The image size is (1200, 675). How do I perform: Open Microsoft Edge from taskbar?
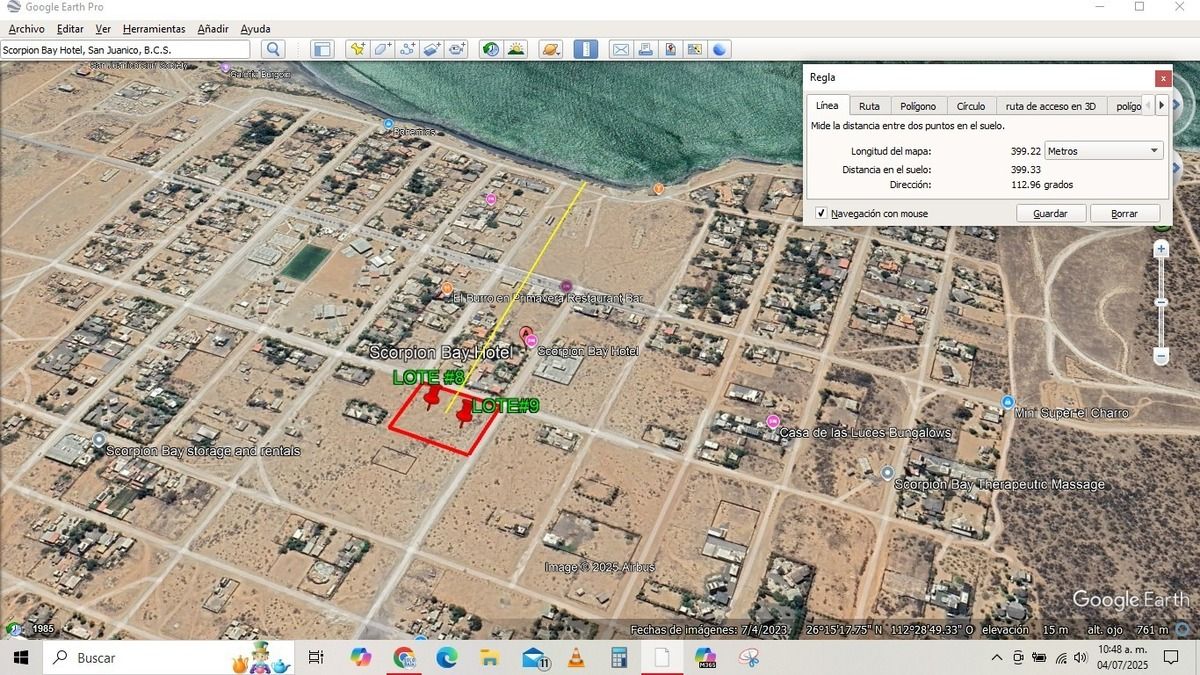point(447,657)
